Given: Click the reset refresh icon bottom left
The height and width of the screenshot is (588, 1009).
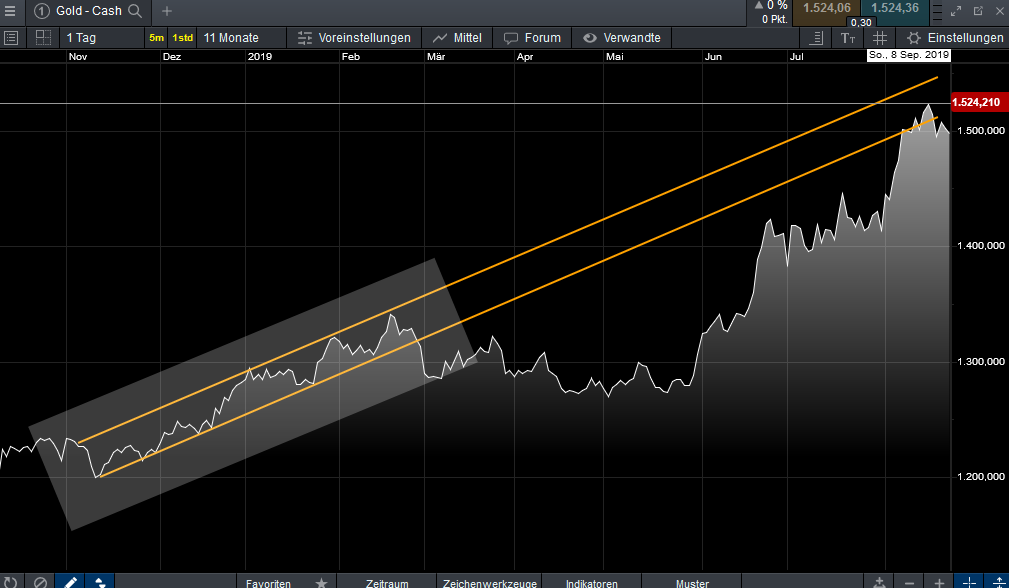Looking at the screenshot, I should pos(10,582).
